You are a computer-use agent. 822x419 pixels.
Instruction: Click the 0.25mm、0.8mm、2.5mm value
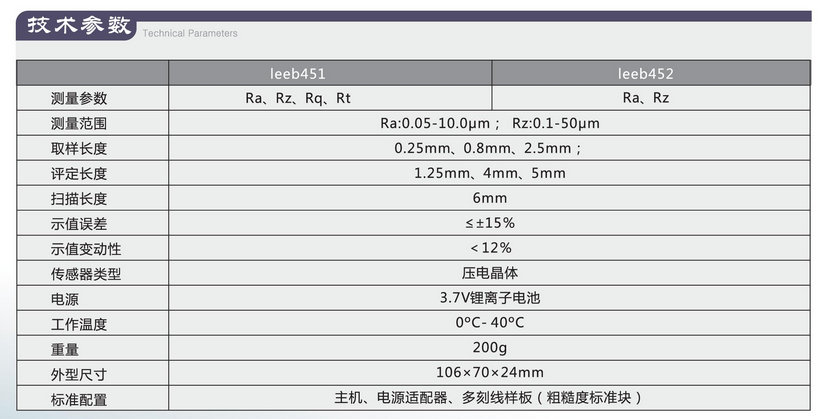[488, 148]
